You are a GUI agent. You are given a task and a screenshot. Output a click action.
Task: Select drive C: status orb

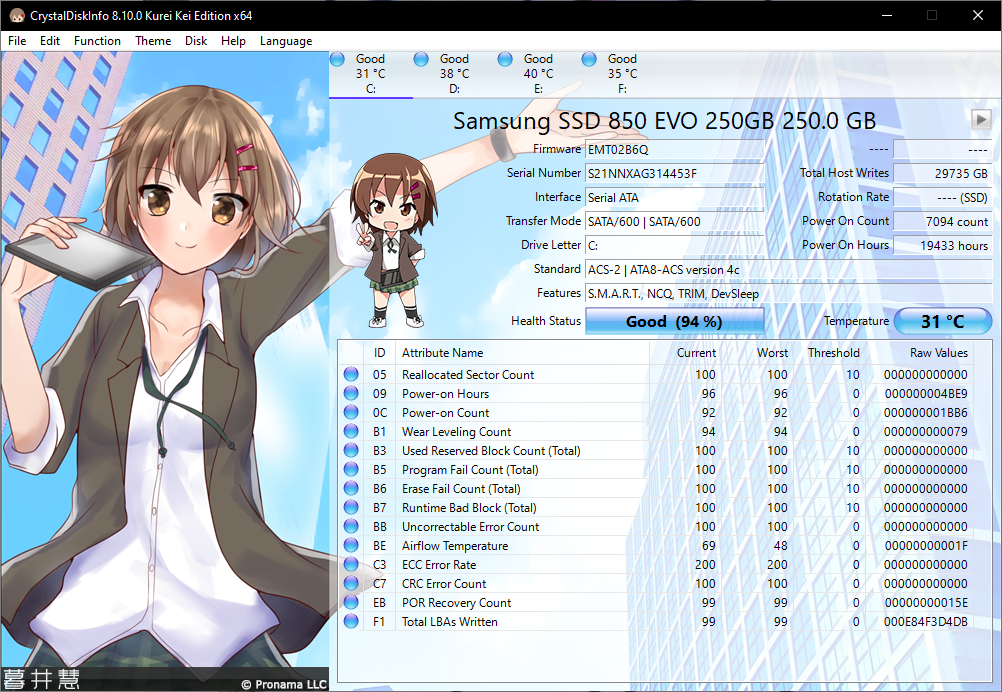coord(337,59)
